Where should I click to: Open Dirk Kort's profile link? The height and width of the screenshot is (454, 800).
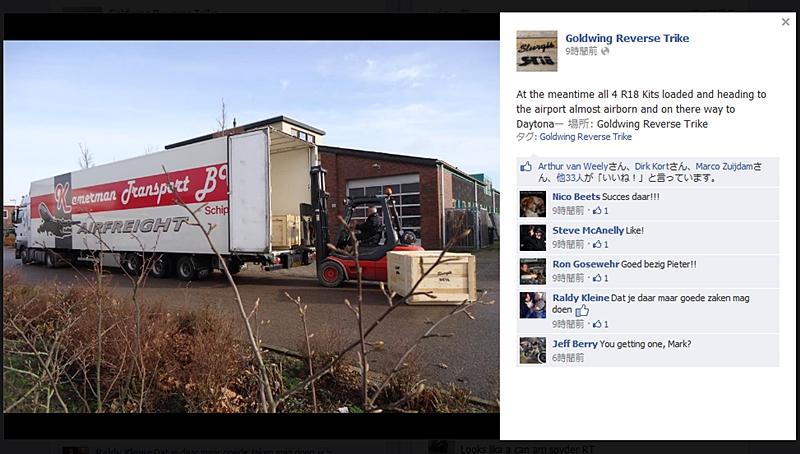(652, 166)
